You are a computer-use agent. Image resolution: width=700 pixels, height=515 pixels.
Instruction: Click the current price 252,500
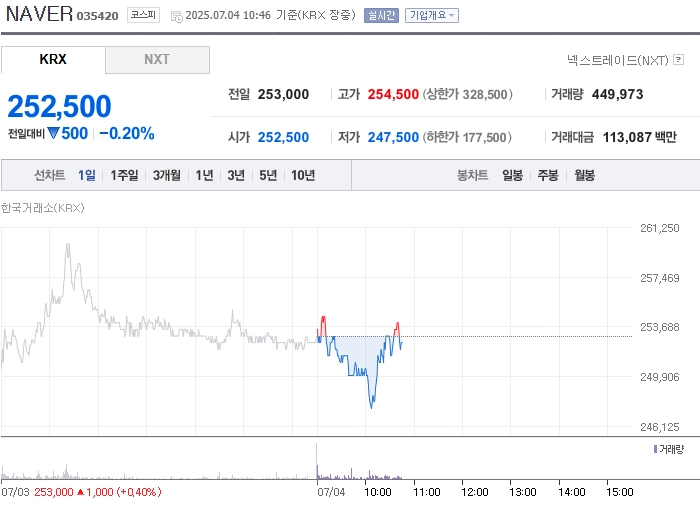59,106
